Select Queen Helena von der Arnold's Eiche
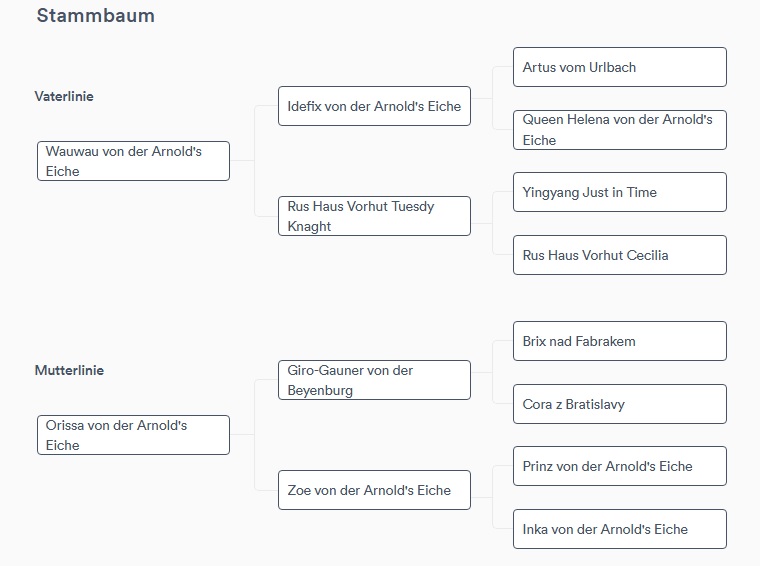This screenshot has width=760, height=566. pyautogui.click(x=620, y=130)
